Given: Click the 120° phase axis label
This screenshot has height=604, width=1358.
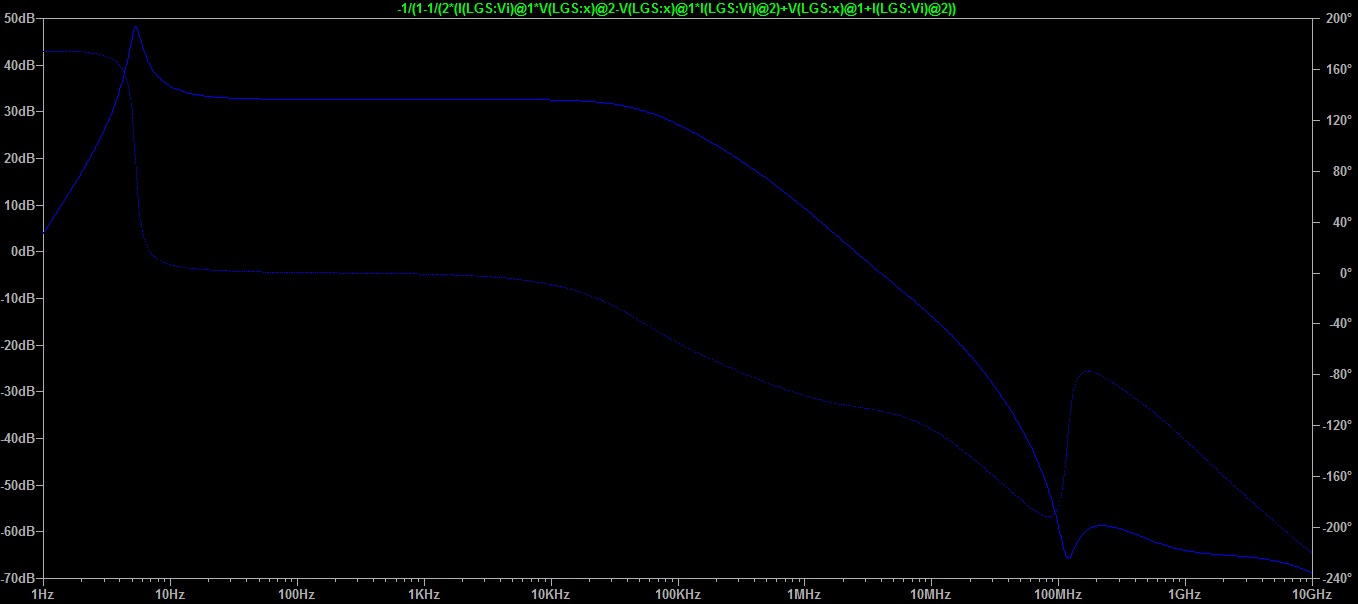Looking at the screenshot, I should tap(1337, 120).
